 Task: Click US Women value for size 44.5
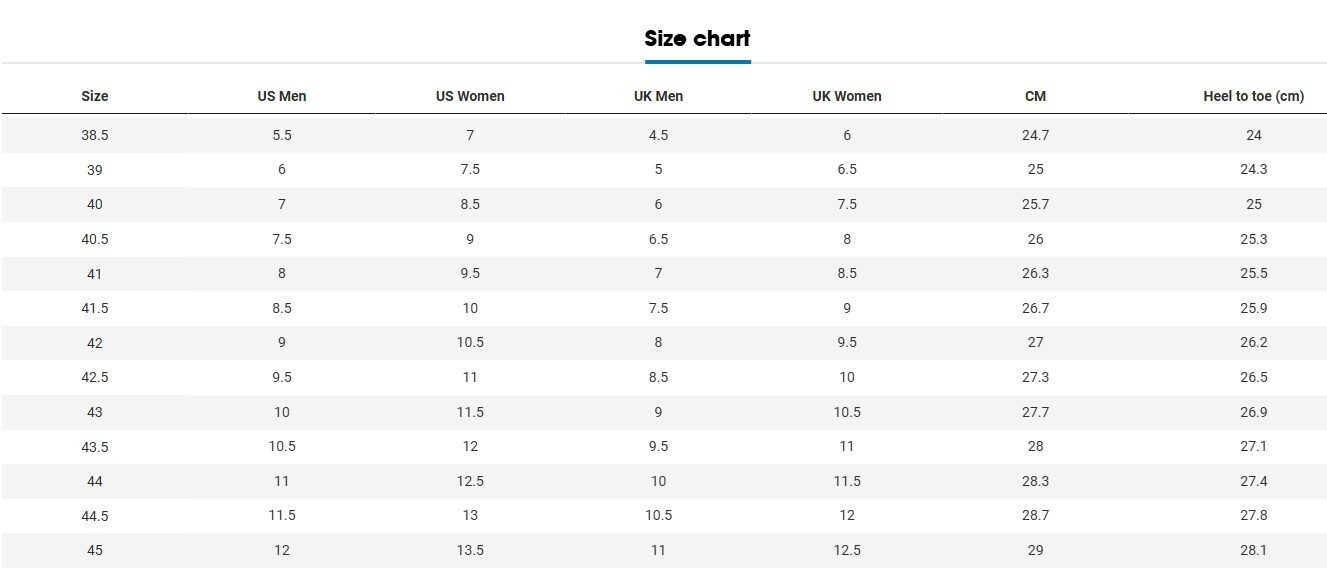click(470, 515)
